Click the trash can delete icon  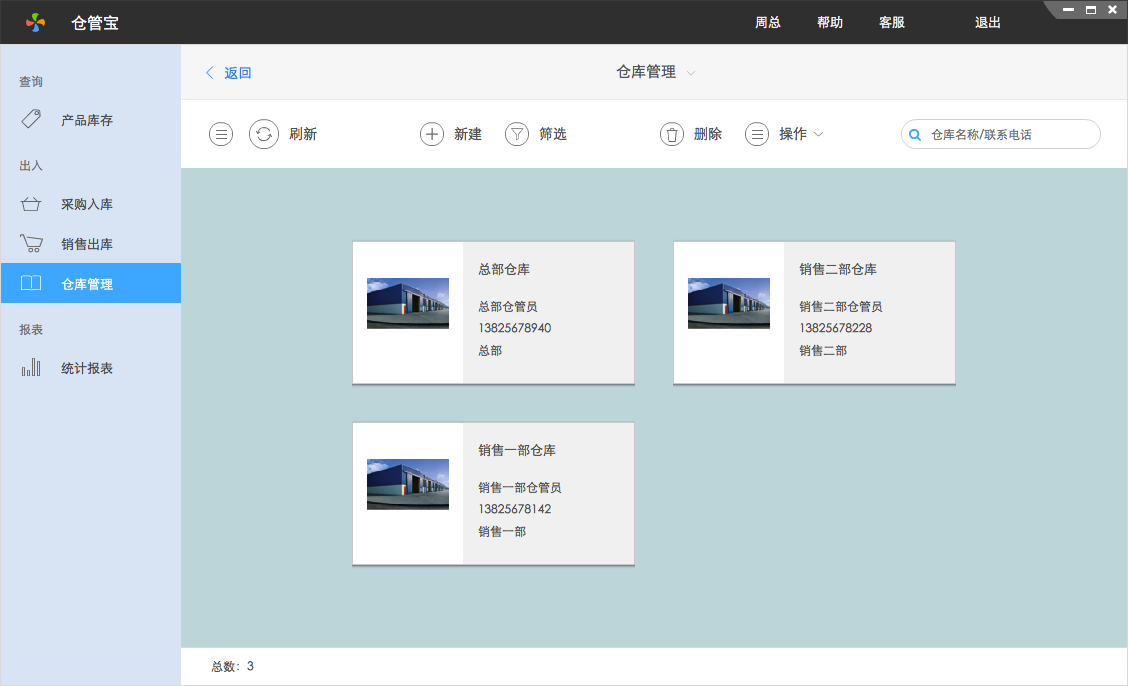[x=672, y=134]
